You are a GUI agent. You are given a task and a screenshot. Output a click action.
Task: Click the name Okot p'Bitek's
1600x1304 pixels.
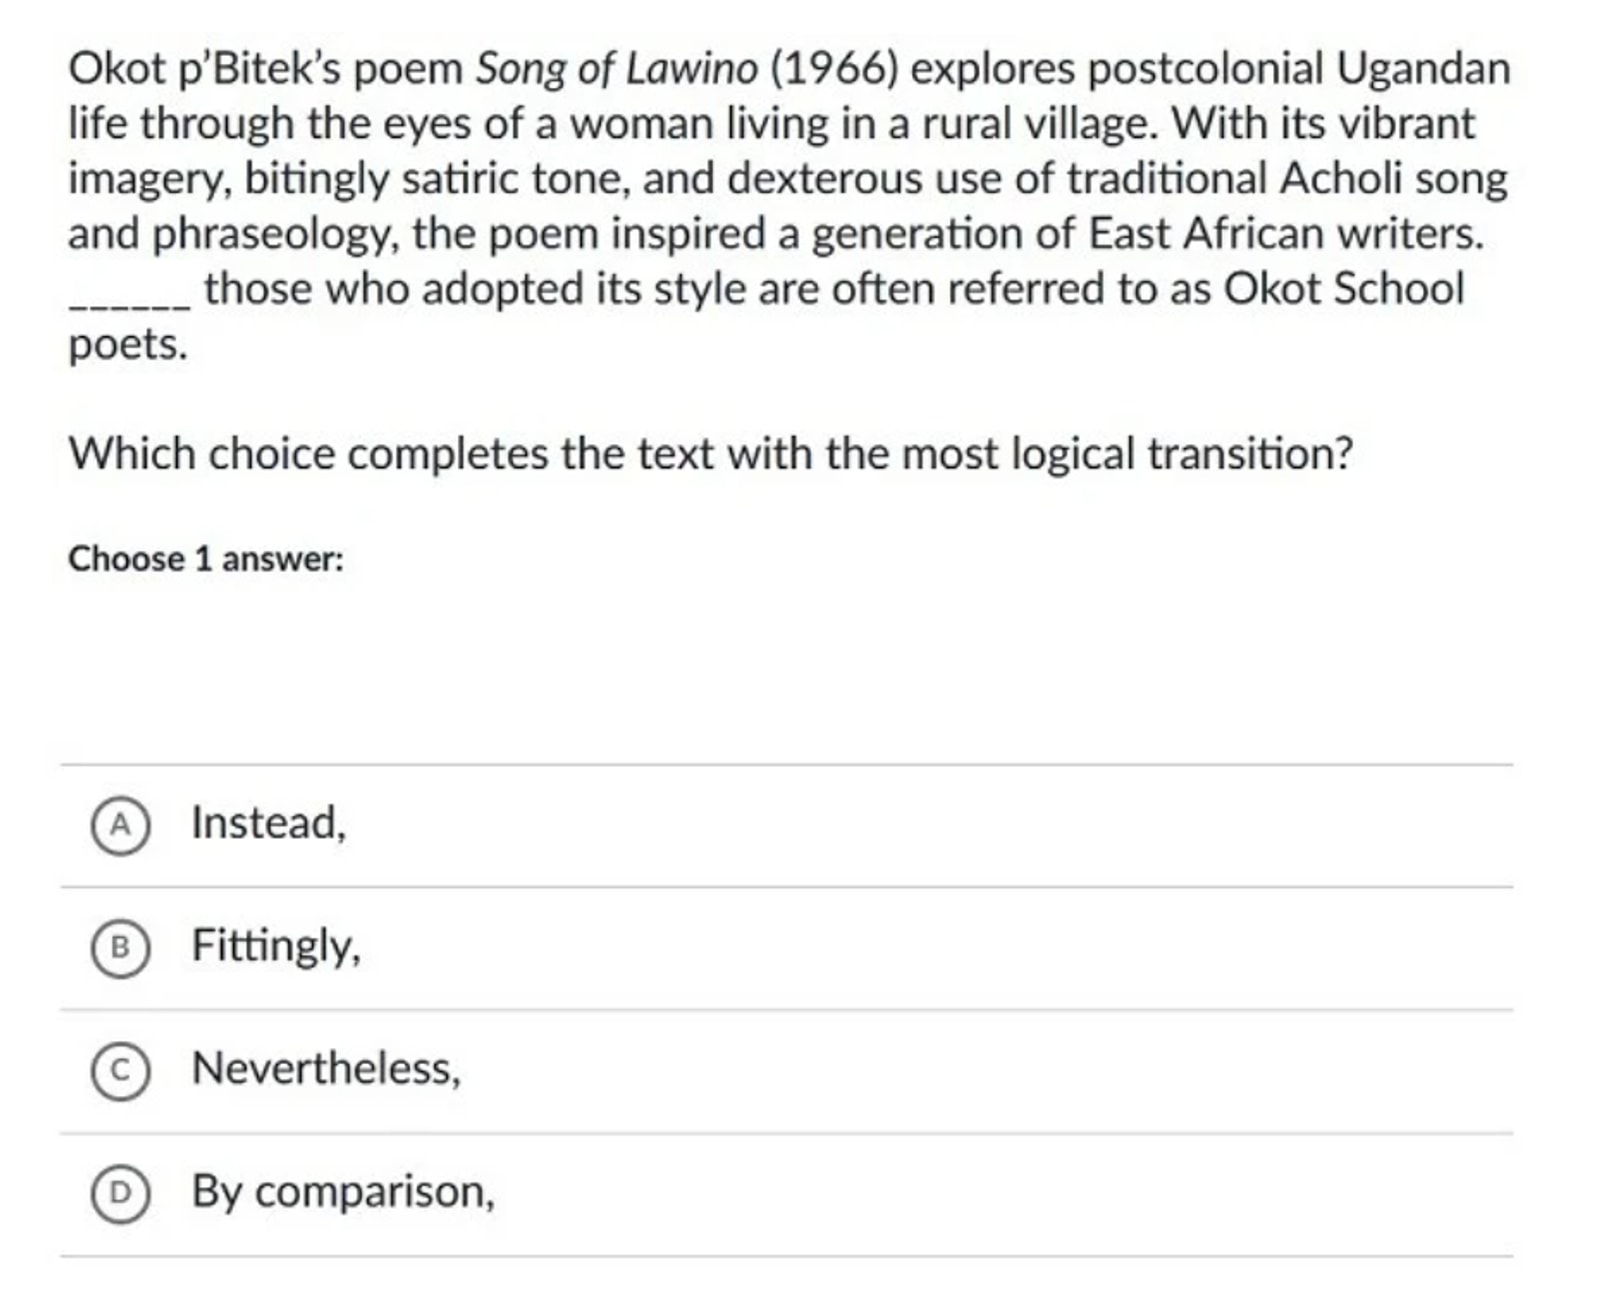tap(206, 70)
